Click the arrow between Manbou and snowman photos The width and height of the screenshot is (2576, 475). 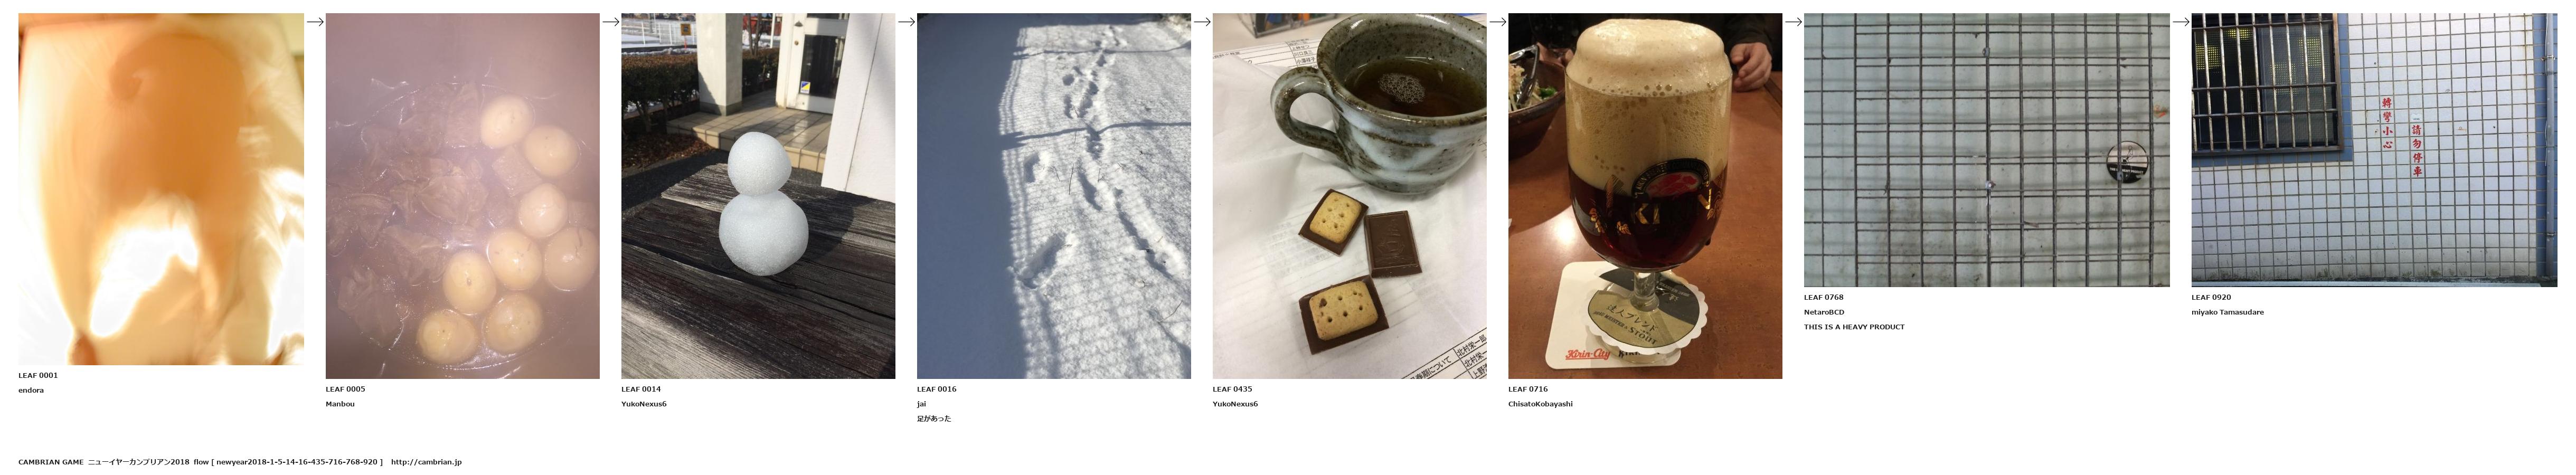(x=611, y=22)
